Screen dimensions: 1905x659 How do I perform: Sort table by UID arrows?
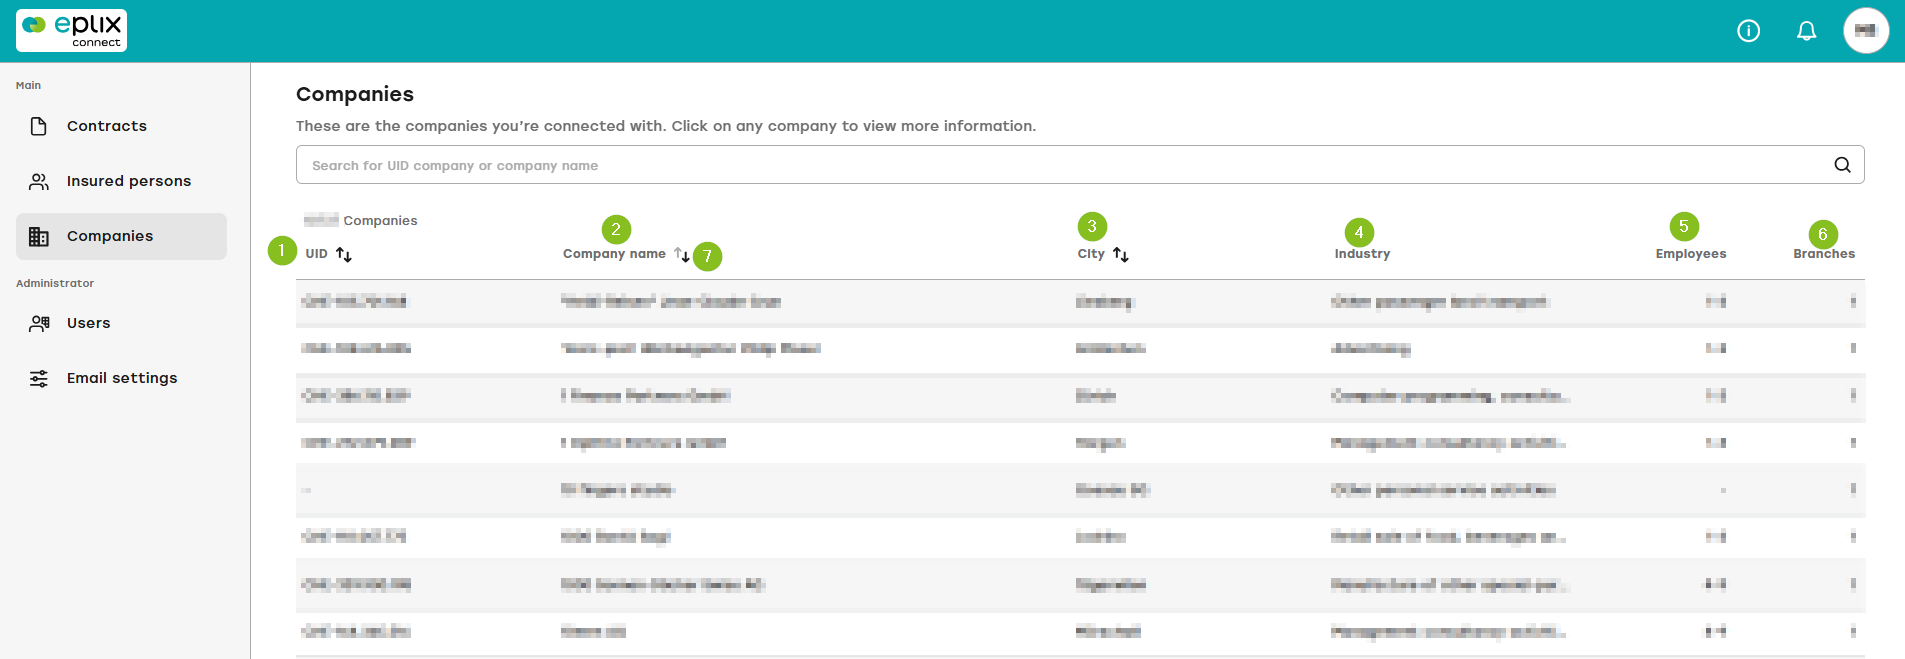[344, 254]
